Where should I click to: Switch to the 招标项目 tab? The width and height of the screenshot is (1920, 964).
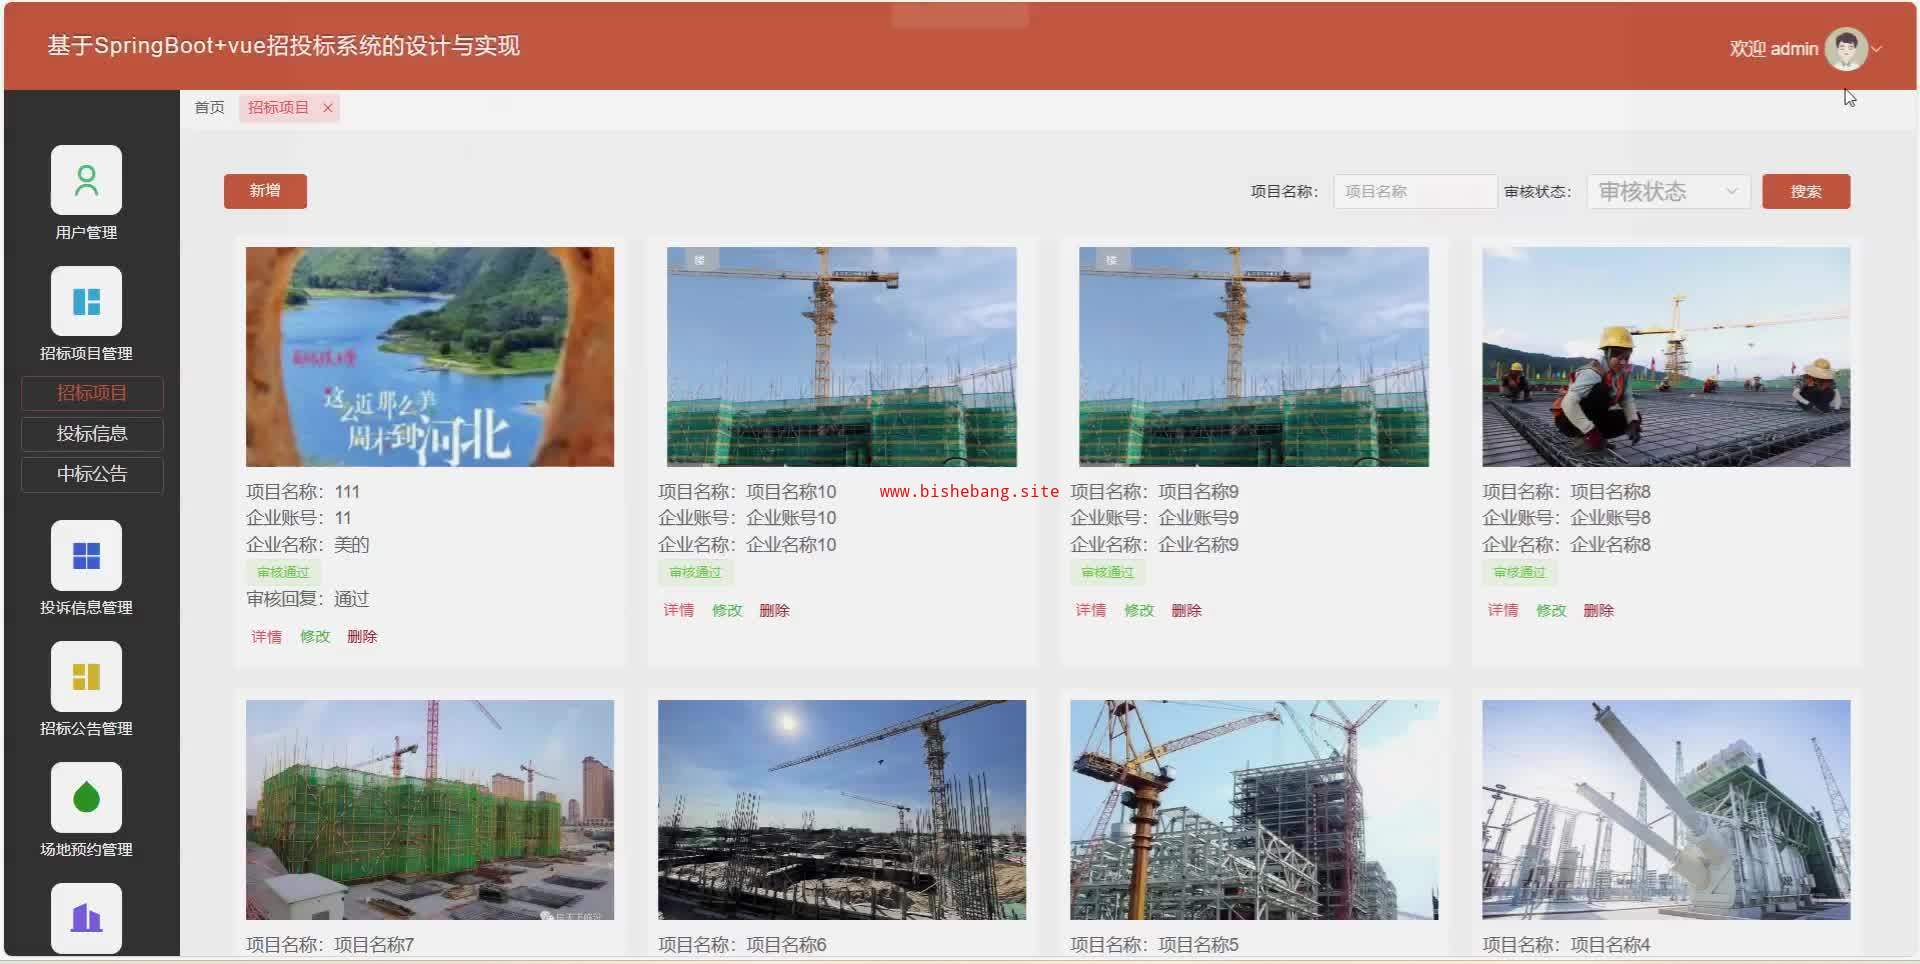pyautogui.click(x=278, y=108)
